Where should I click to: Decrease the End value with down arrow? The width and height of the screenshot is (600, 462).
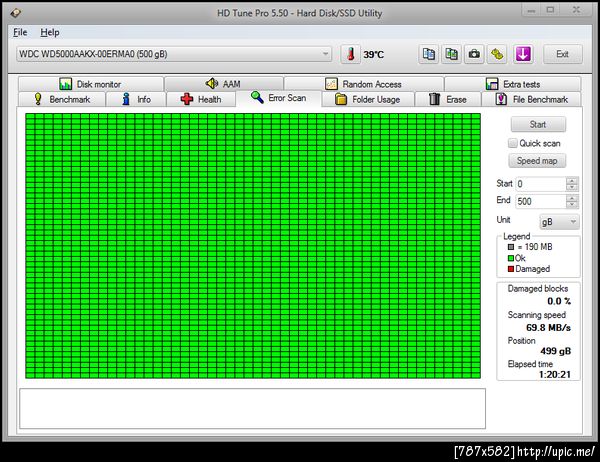(572, 205)
